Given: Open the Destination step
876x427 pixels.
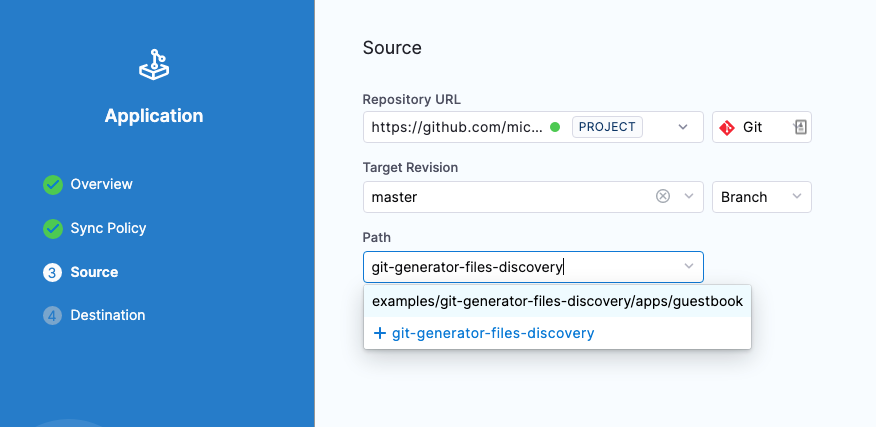Looking at the screenshot, I should (107, 316).
